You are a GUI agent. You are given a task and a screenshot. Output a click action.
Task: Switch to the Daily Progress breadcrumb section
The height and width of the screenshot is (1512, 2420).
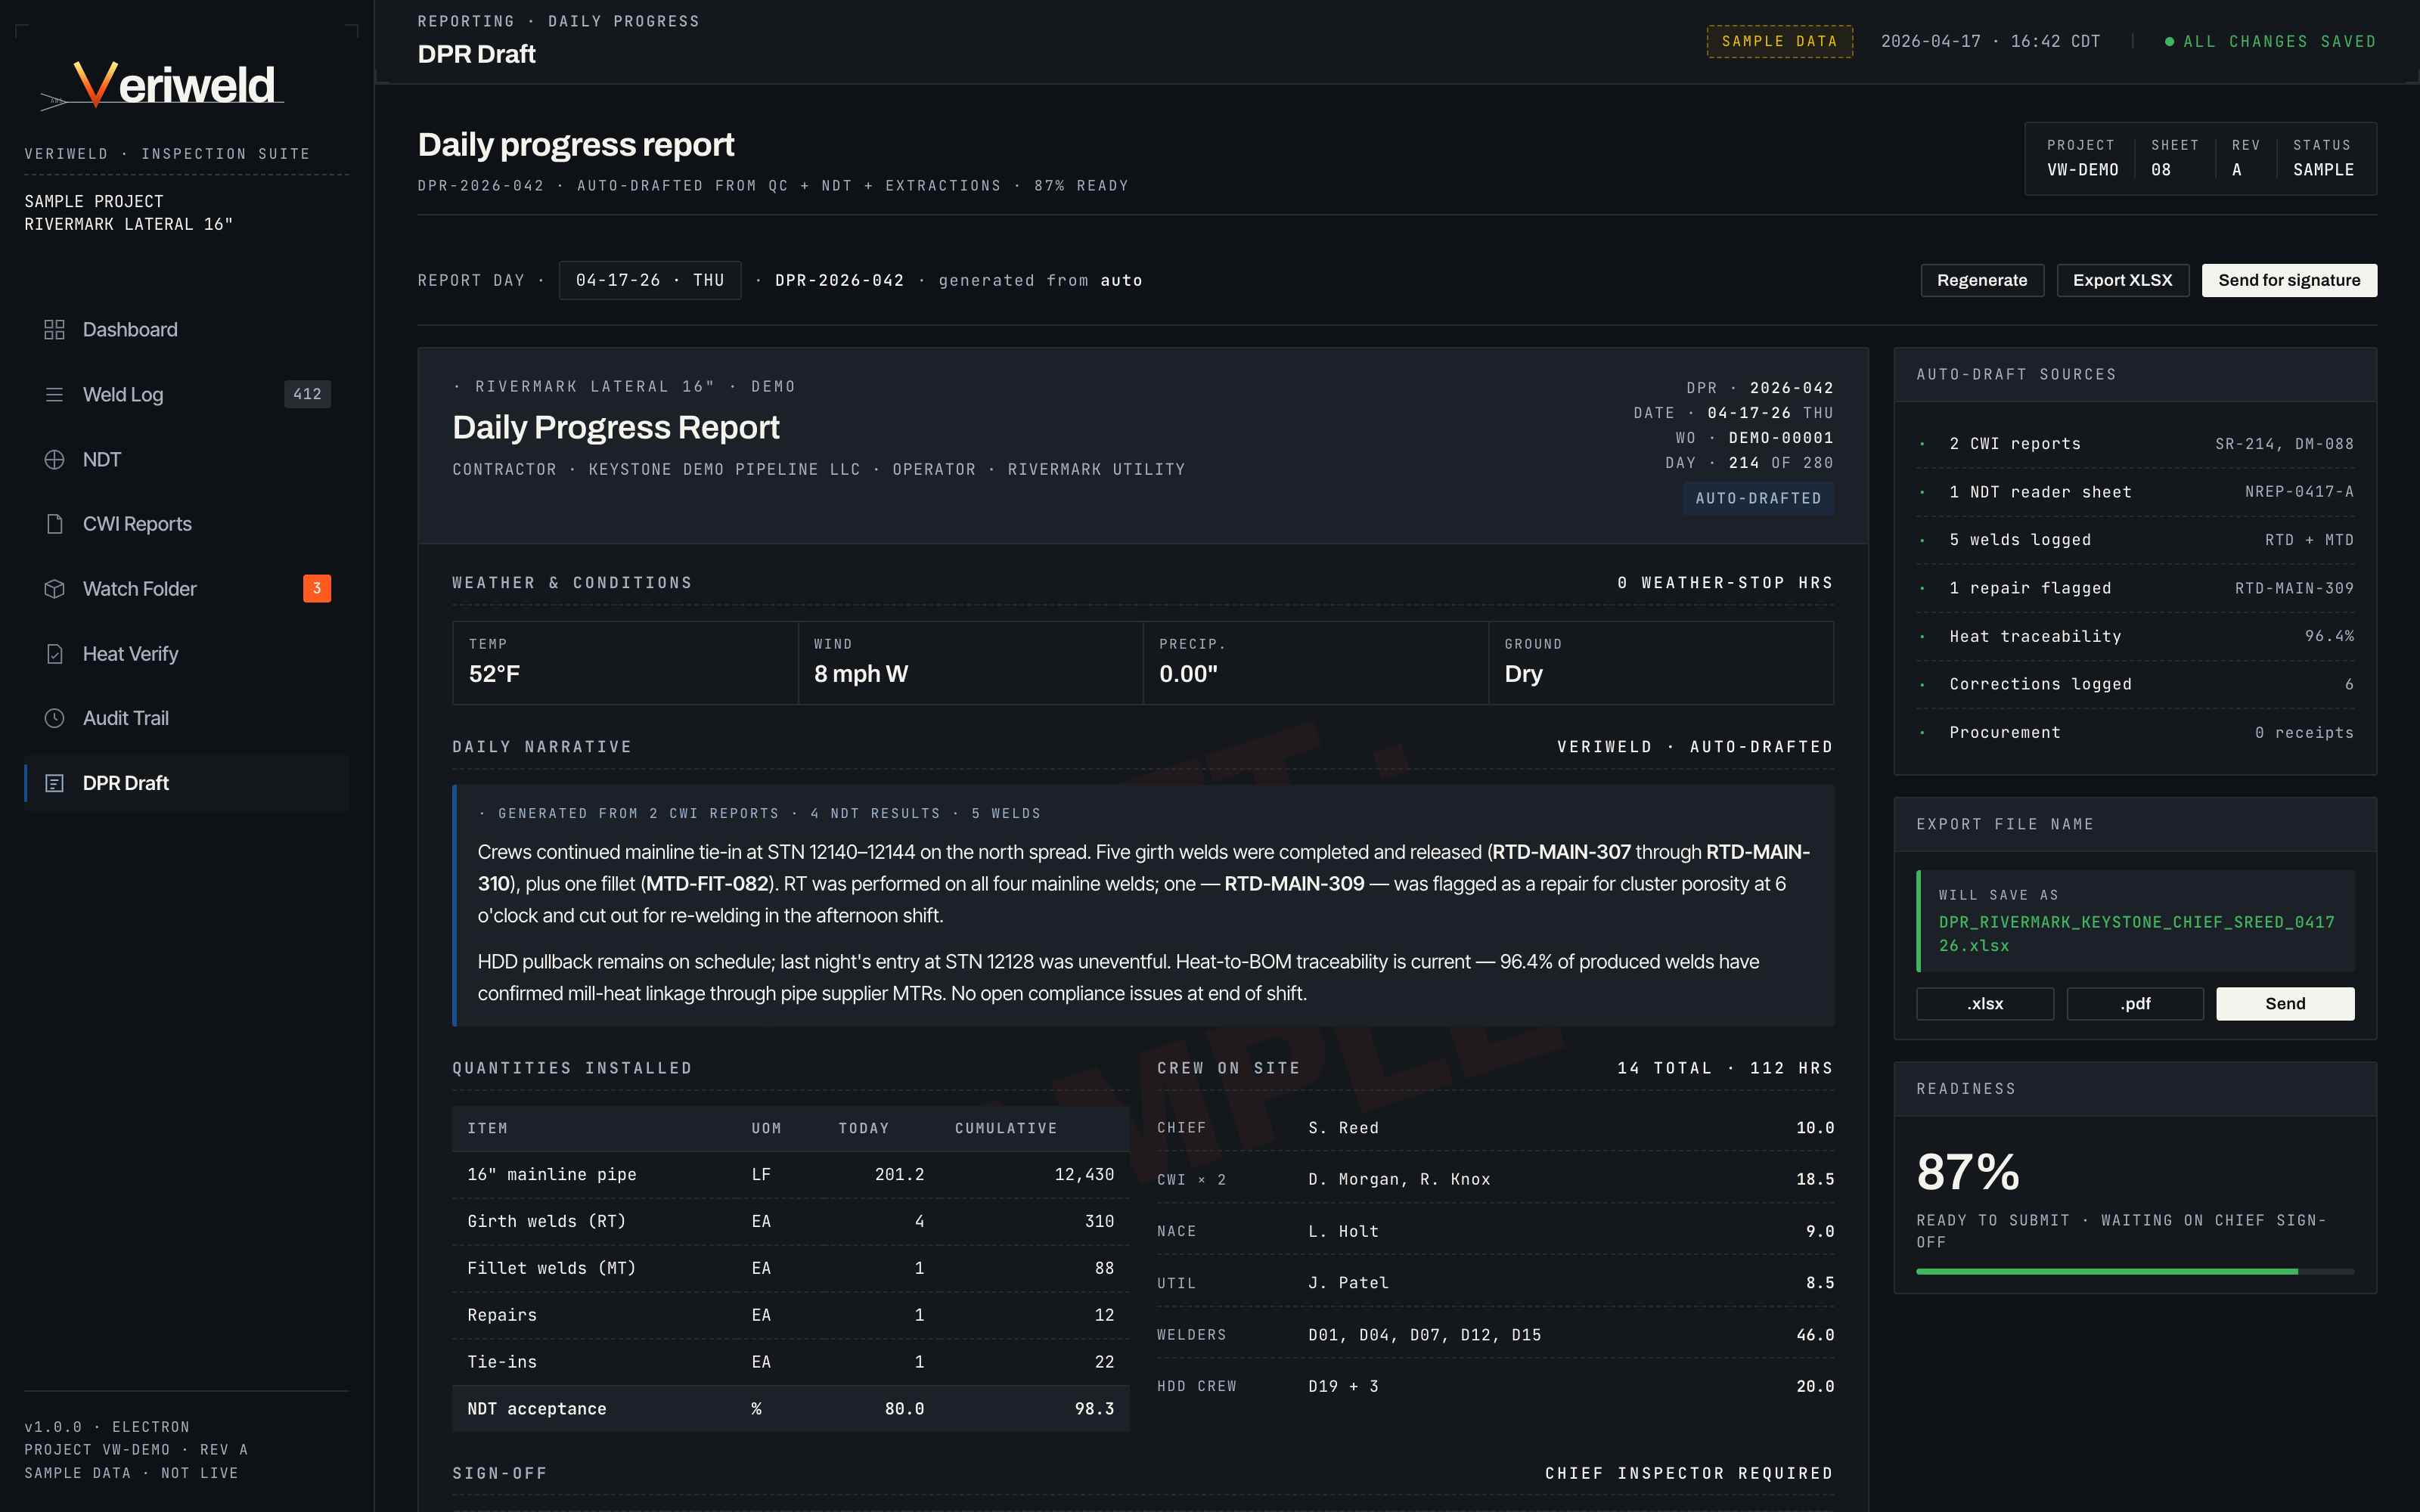click(x=622, y=20)
